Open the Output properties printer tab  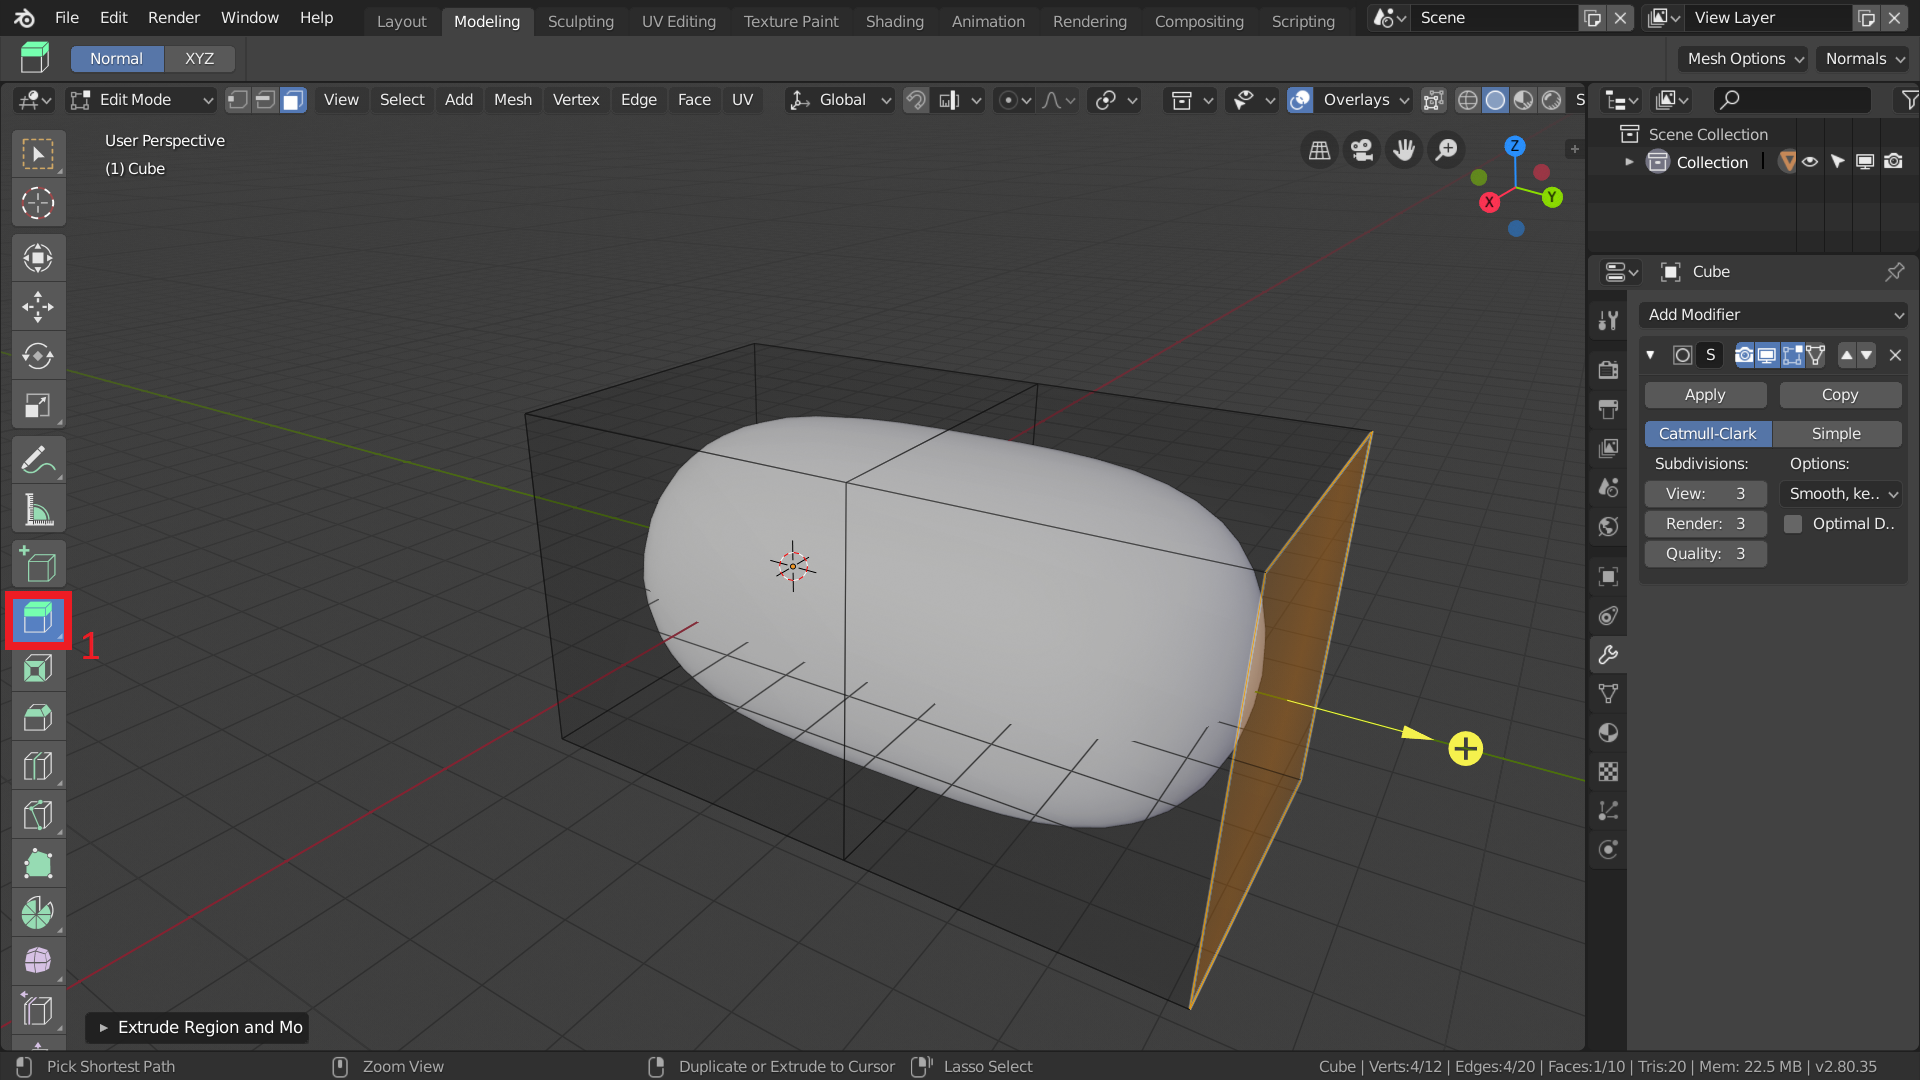click(1608, 409)
